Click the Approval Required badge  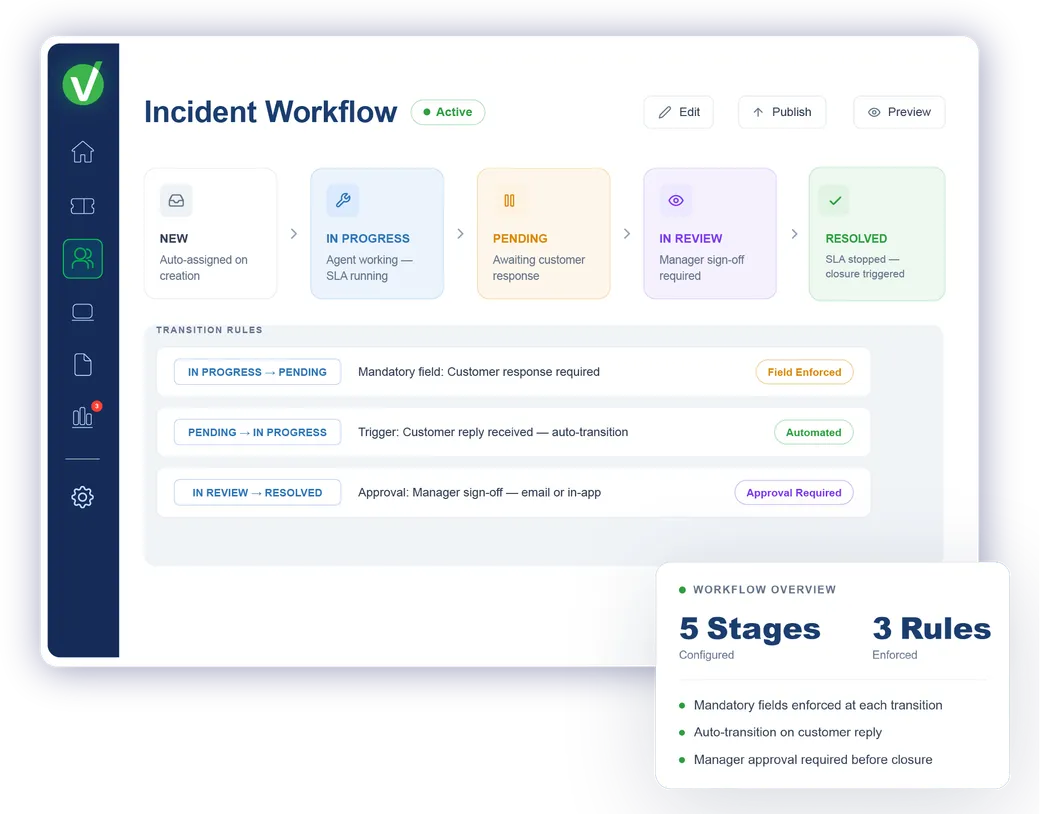pyautogui.click(x=794, y=493)
